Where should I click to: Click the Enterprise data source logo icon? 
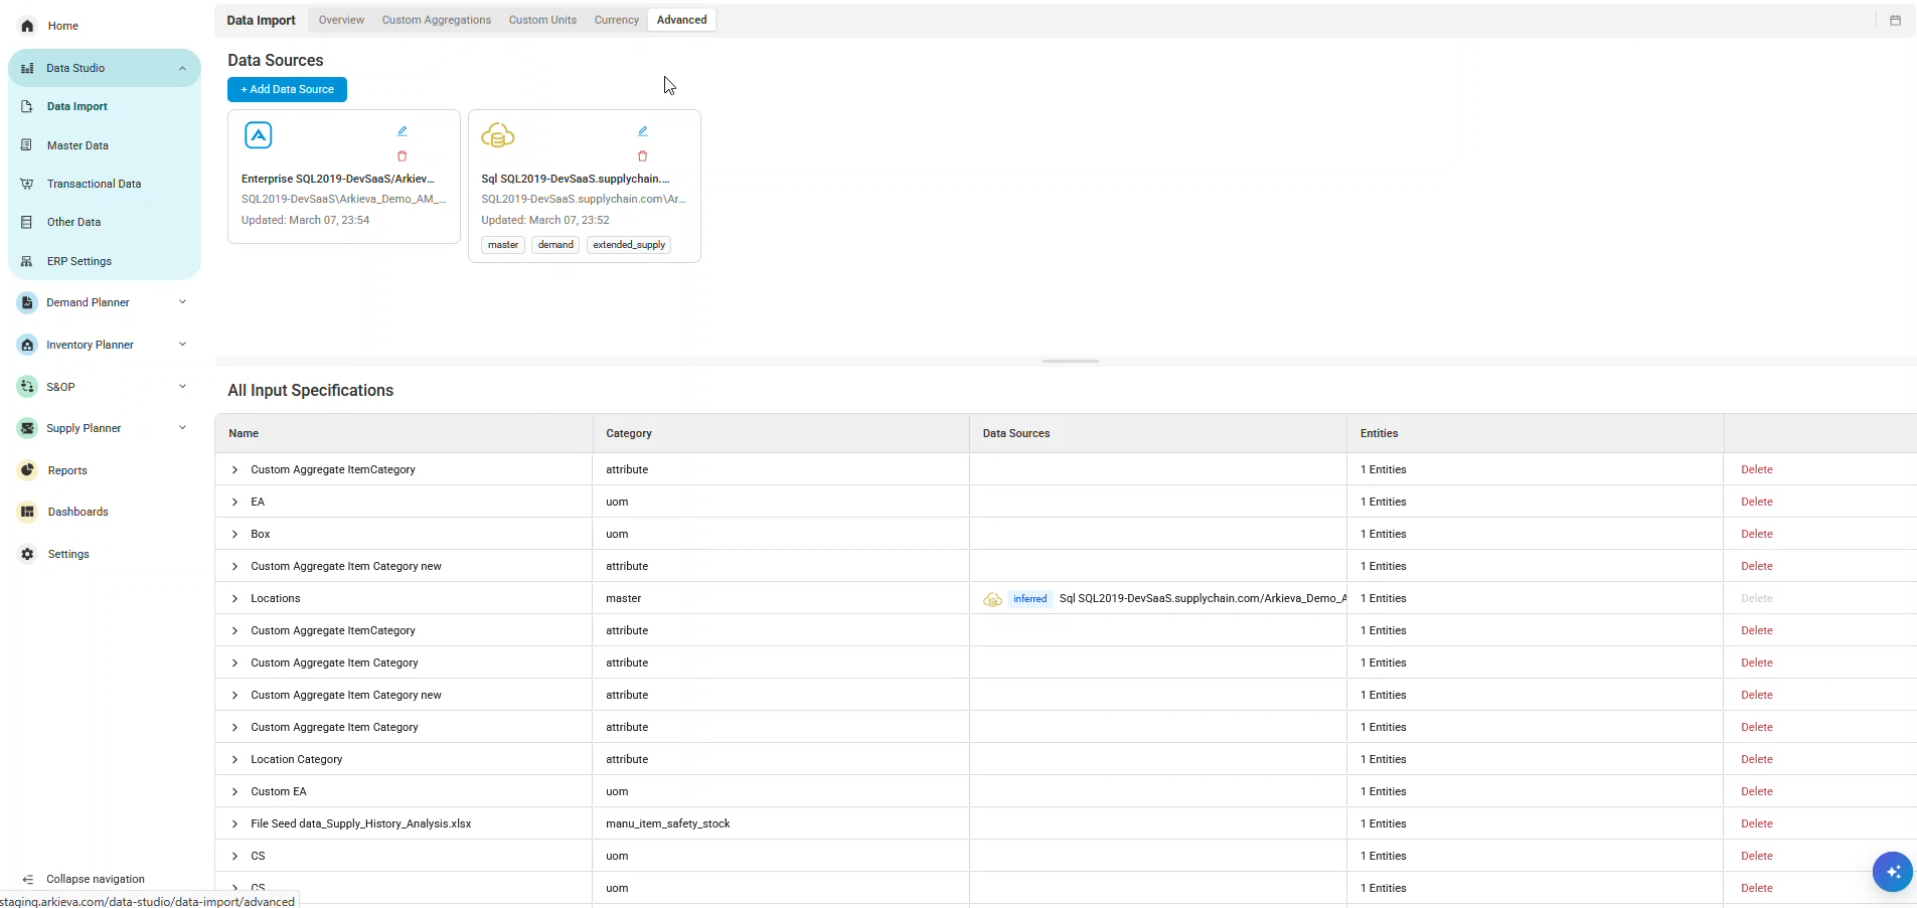[258, 135]
